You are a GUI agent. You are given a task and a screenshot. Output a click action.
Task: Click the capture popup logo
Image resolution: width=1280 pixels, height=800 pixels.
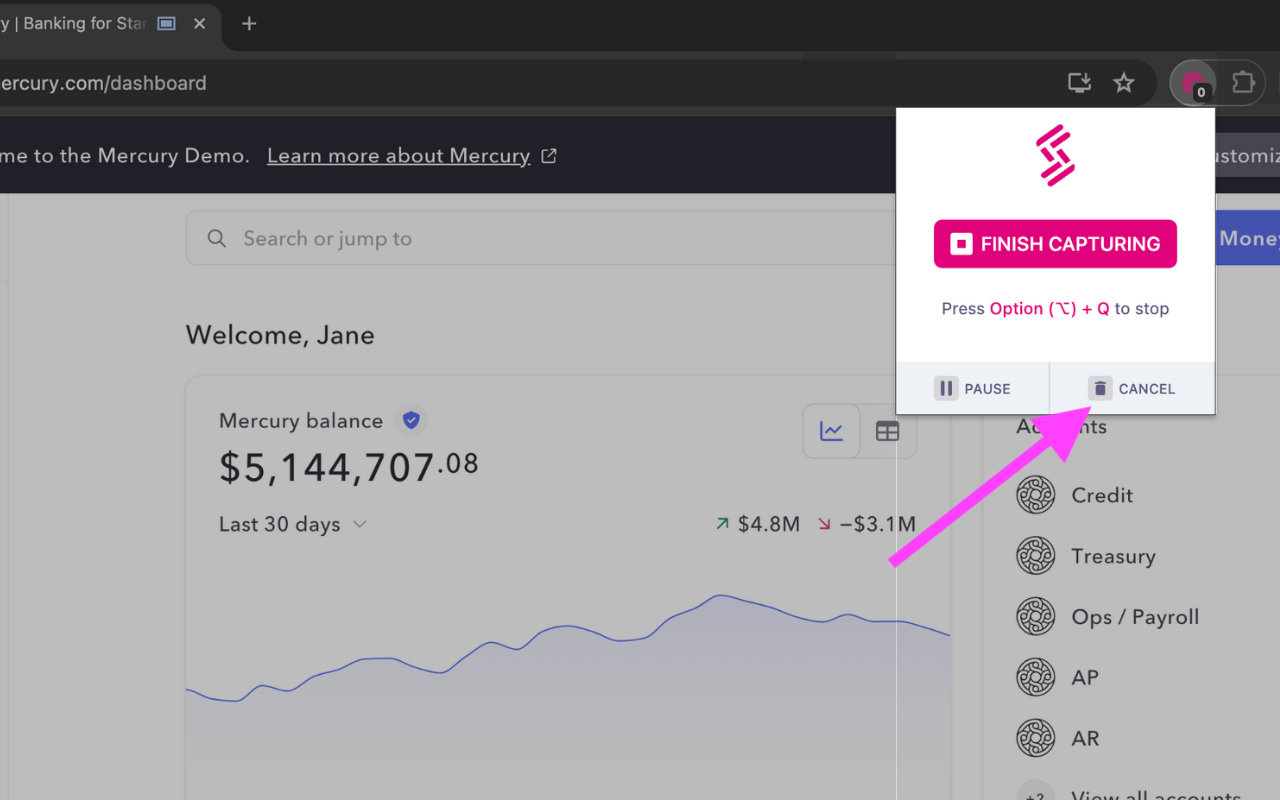[1055, 155]
